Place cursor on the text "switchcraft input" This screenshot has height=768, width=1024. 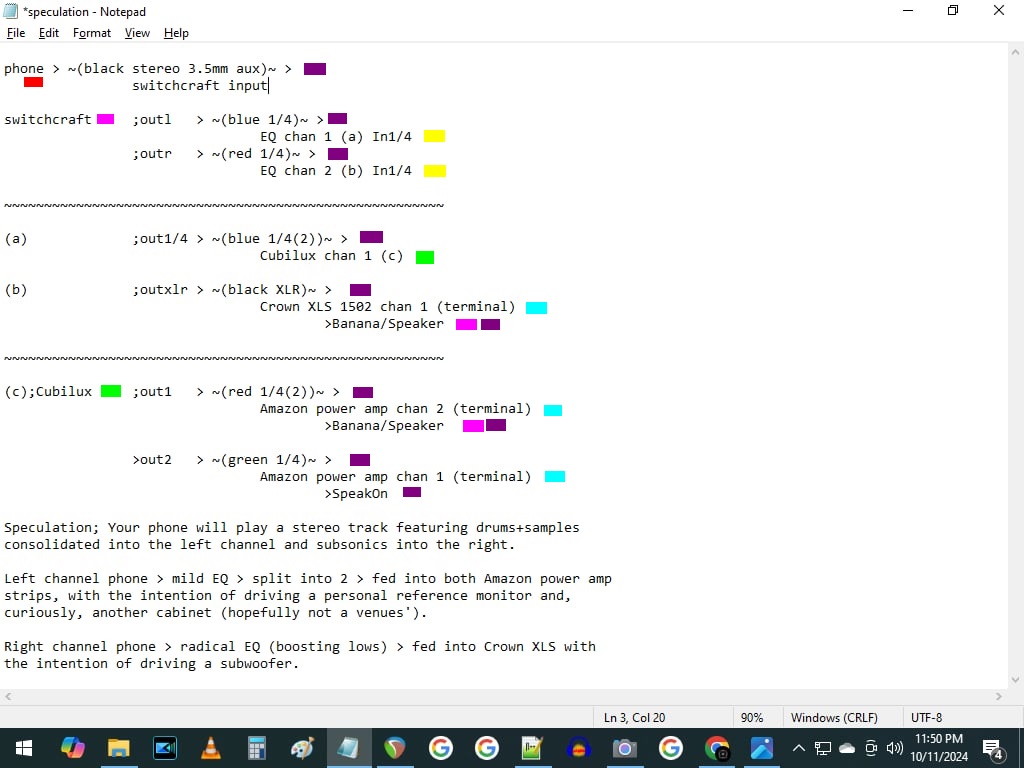[x=200, y=86]
